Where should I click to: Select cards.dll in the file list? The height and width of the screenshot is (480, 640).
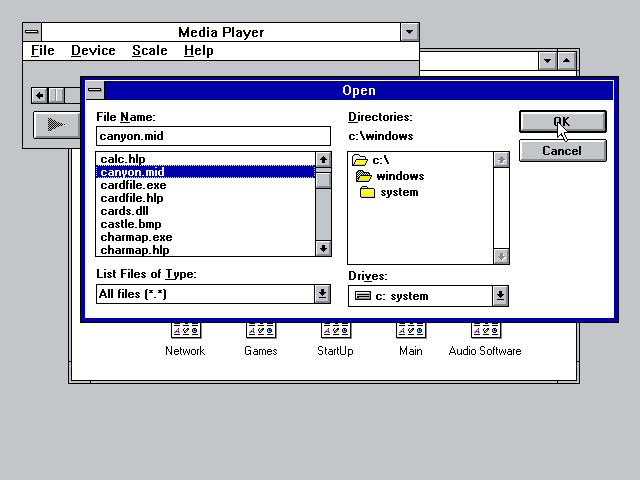(x=205, y=211)
